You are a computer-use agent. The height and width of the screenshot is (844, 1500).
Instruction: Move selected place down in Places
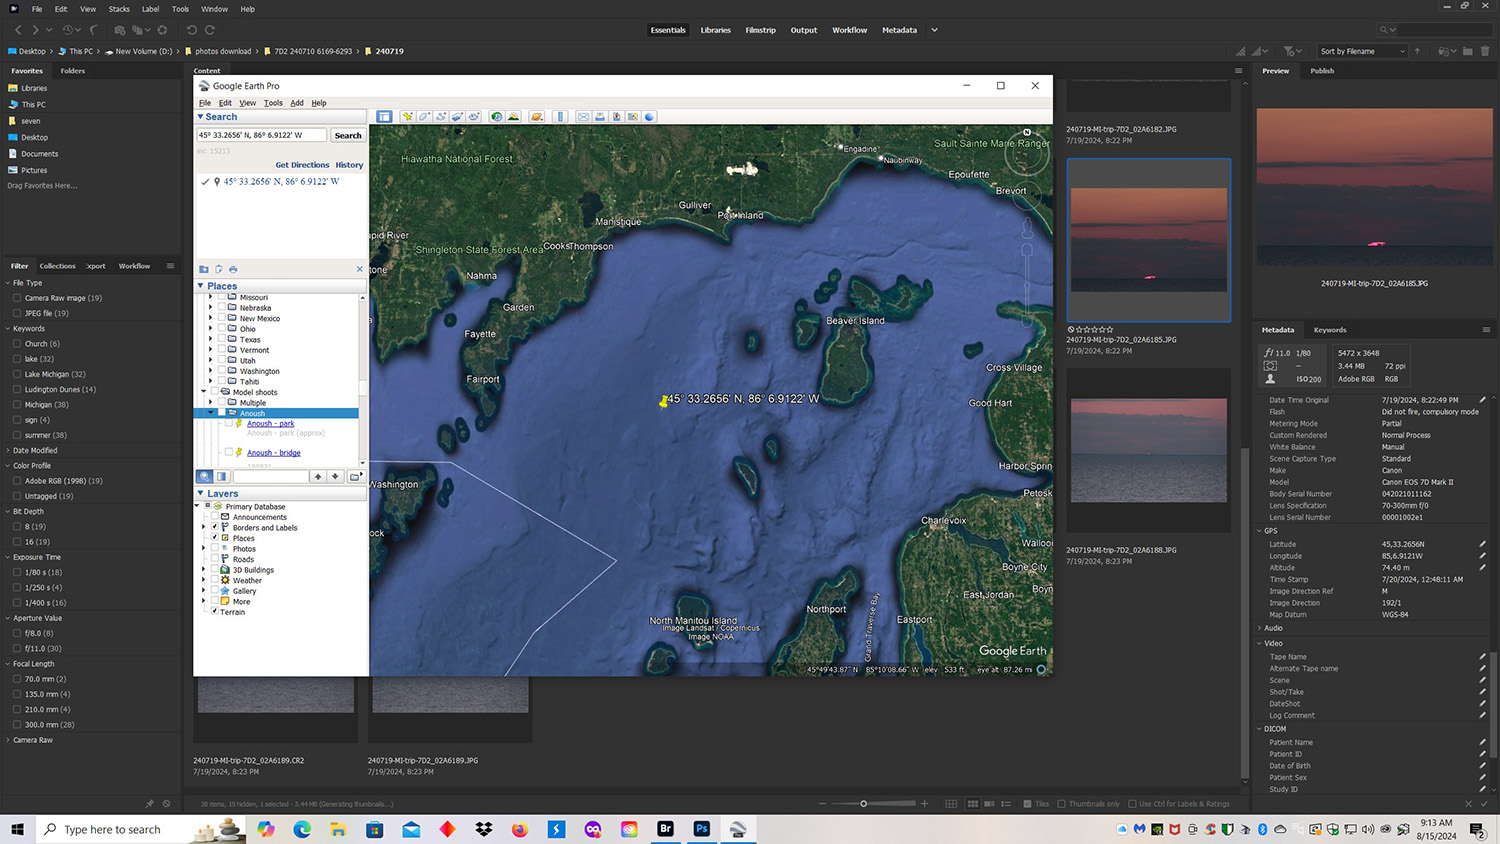(x=336, y=477)
